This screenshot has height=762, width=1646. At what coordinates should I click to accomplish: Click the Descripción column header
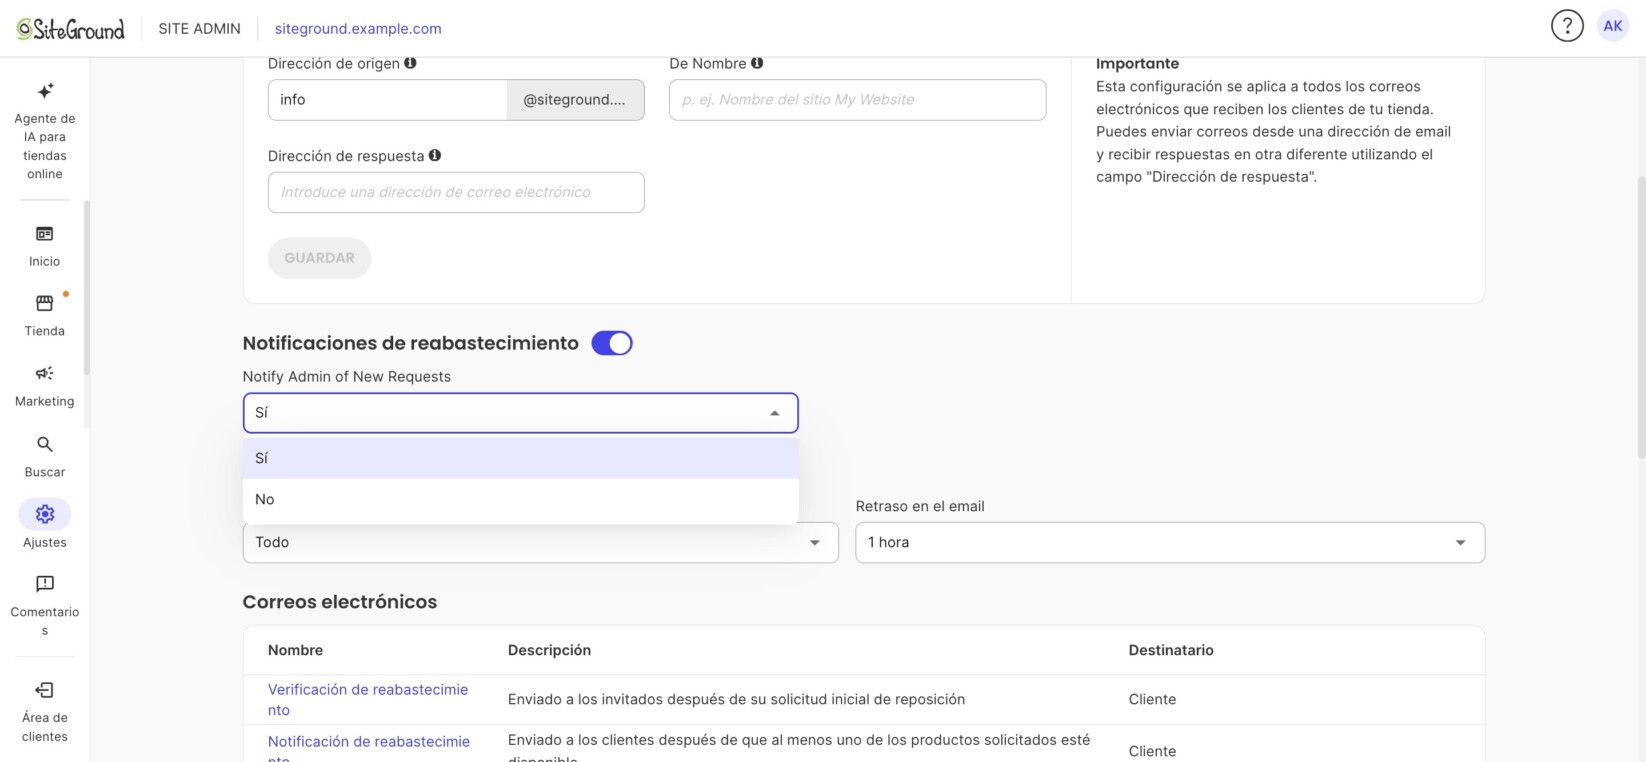pyautogui.click(x=550, y=650)
